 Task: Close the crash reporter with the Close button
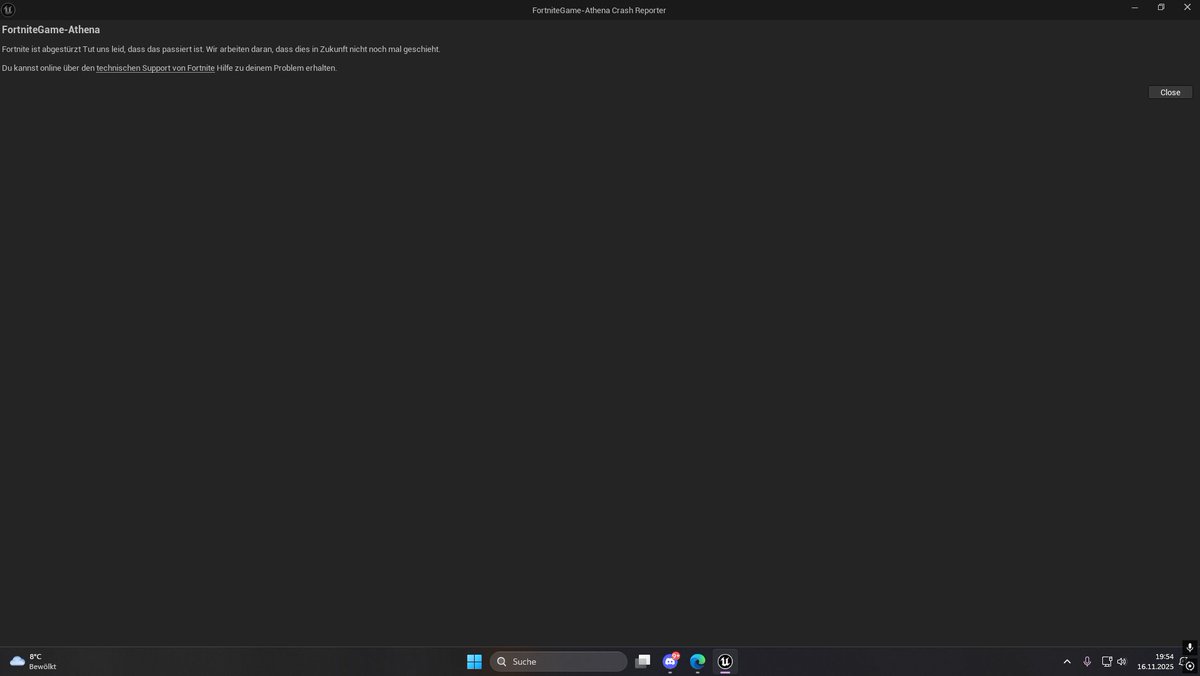tap(1170, 92)
